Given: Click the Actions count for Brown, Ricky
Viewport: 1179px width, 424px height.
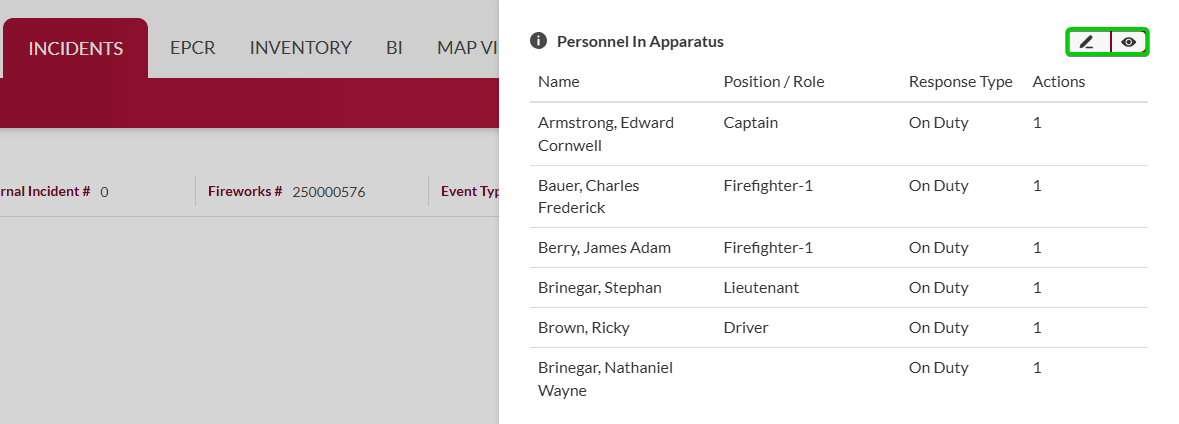Looking at the screenshot, I should coord(1037,328).
